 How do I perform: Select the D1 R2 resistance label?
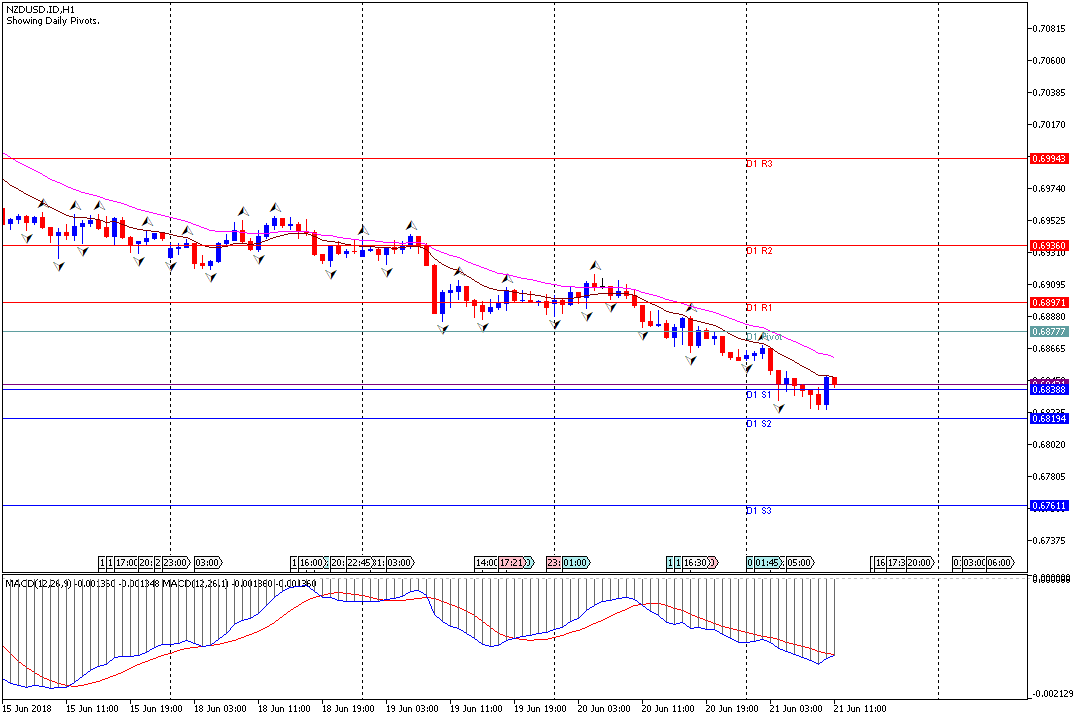[760, 251]
